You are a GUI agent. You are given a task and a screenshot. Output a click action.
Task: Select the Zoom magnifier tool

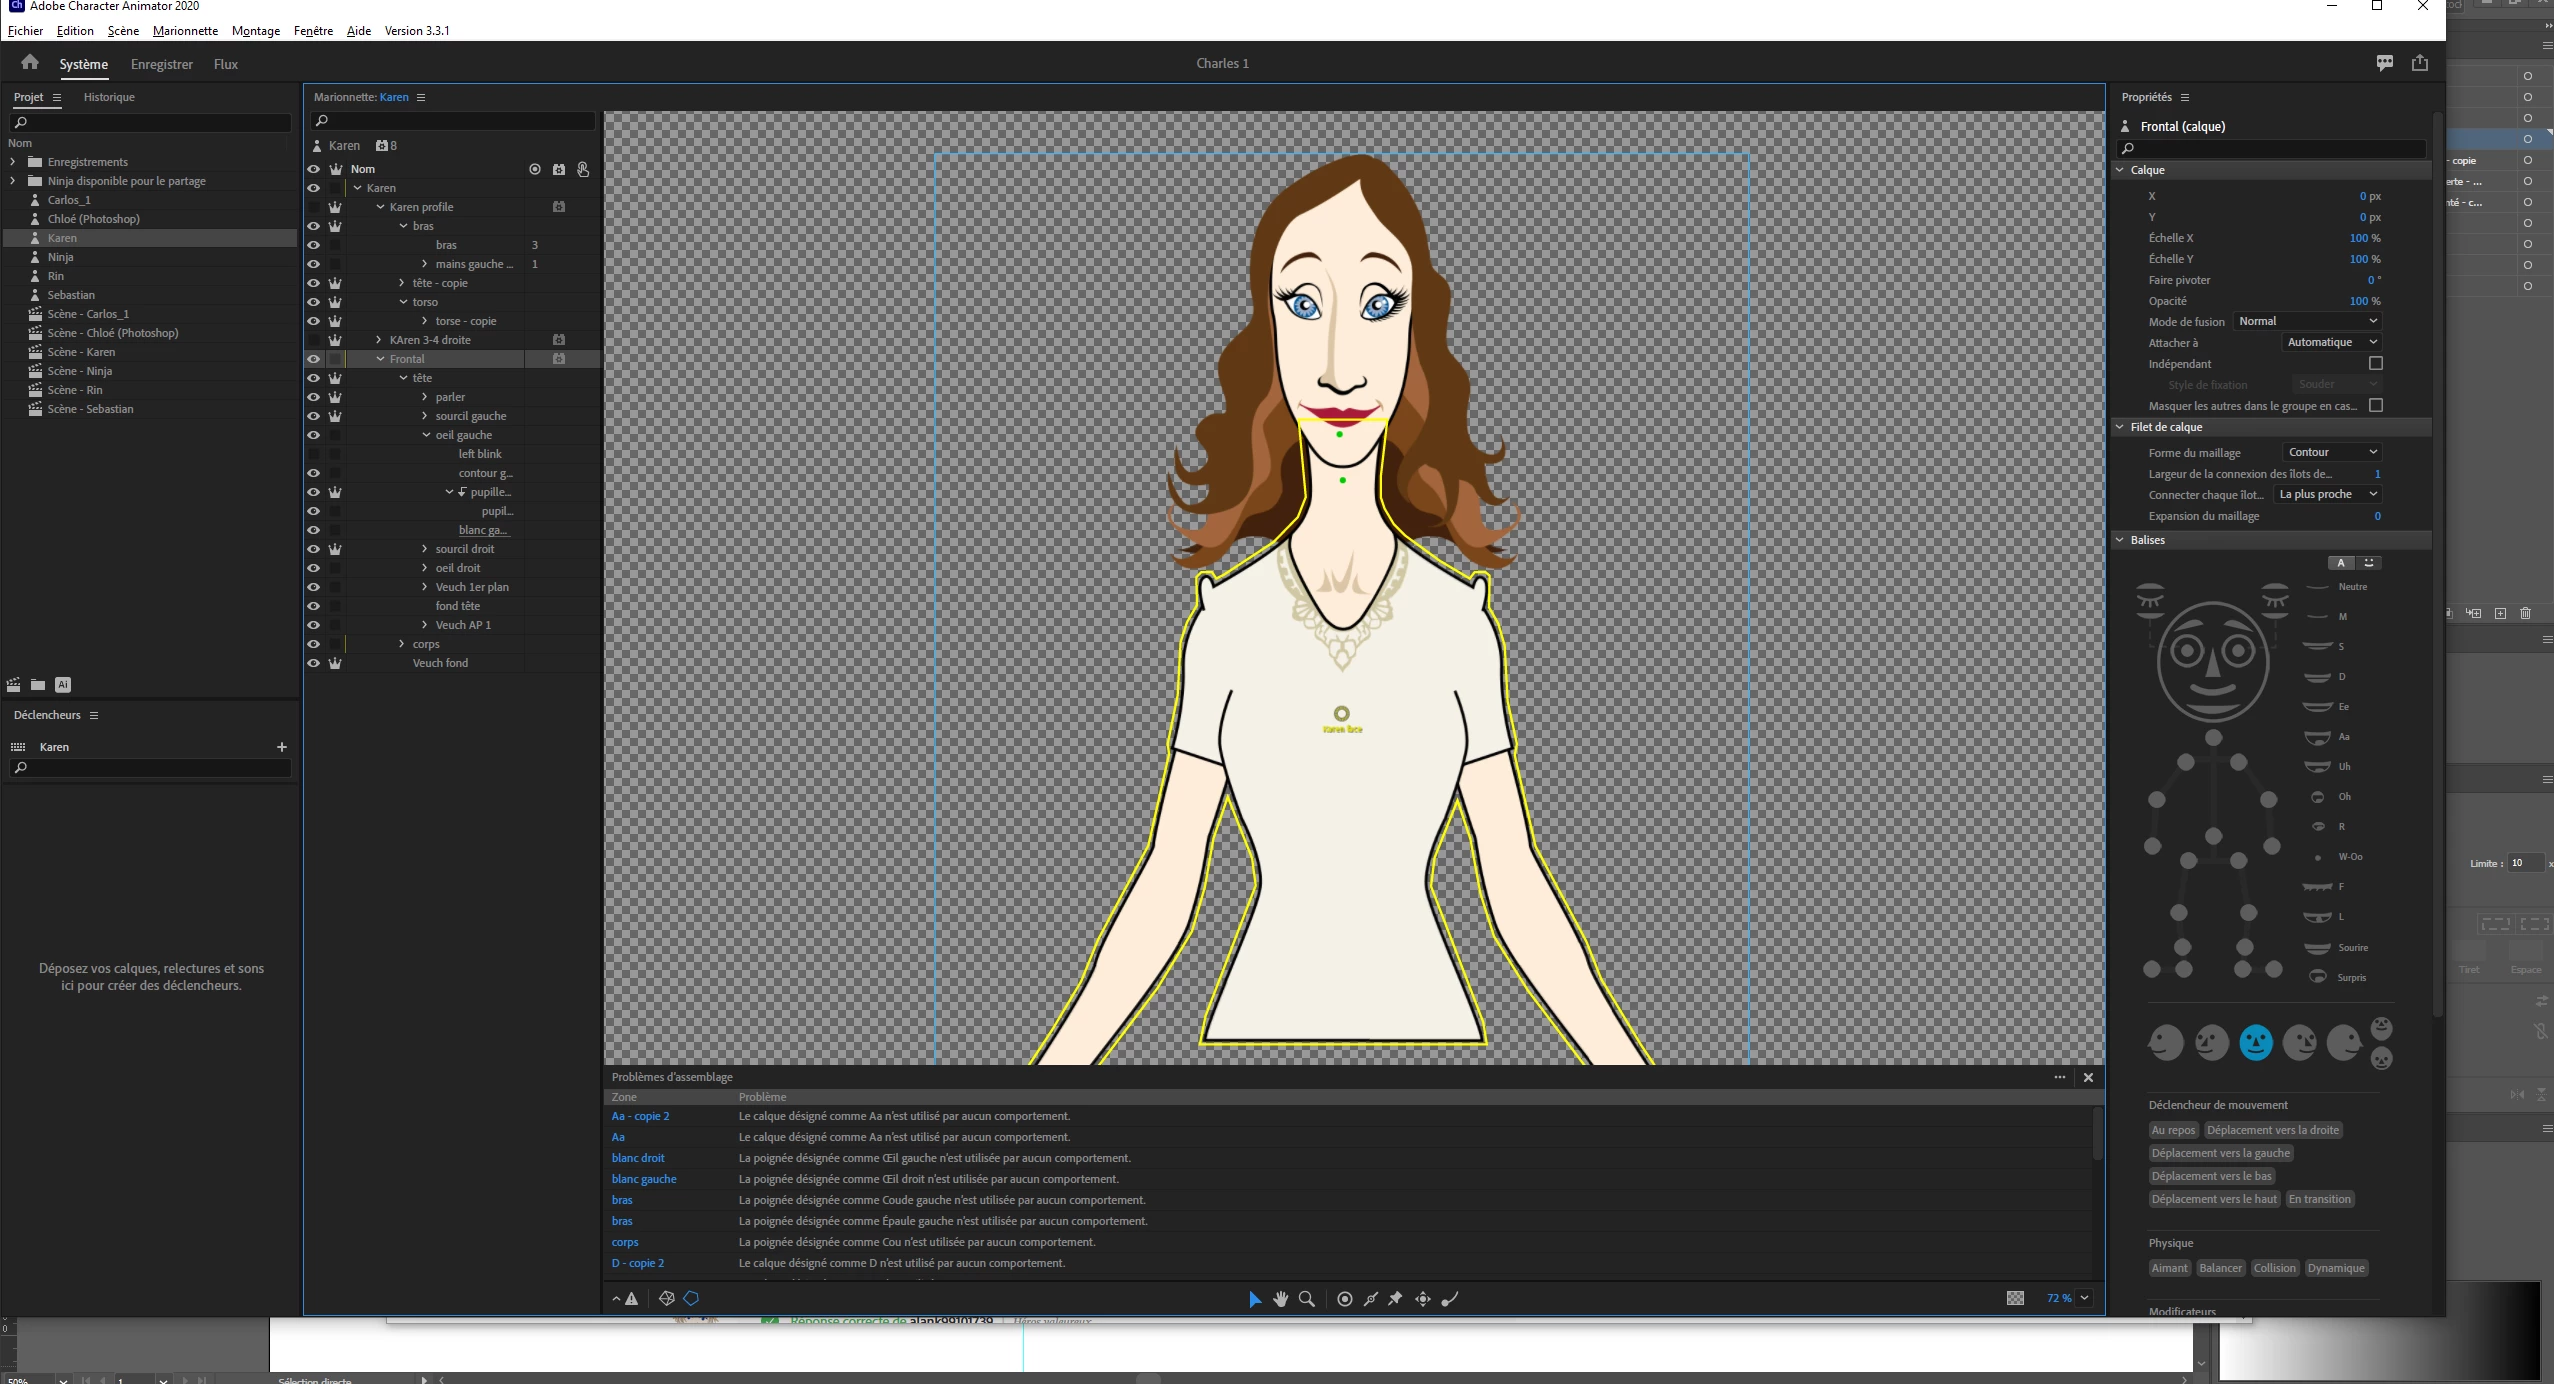[1306, 1298]
